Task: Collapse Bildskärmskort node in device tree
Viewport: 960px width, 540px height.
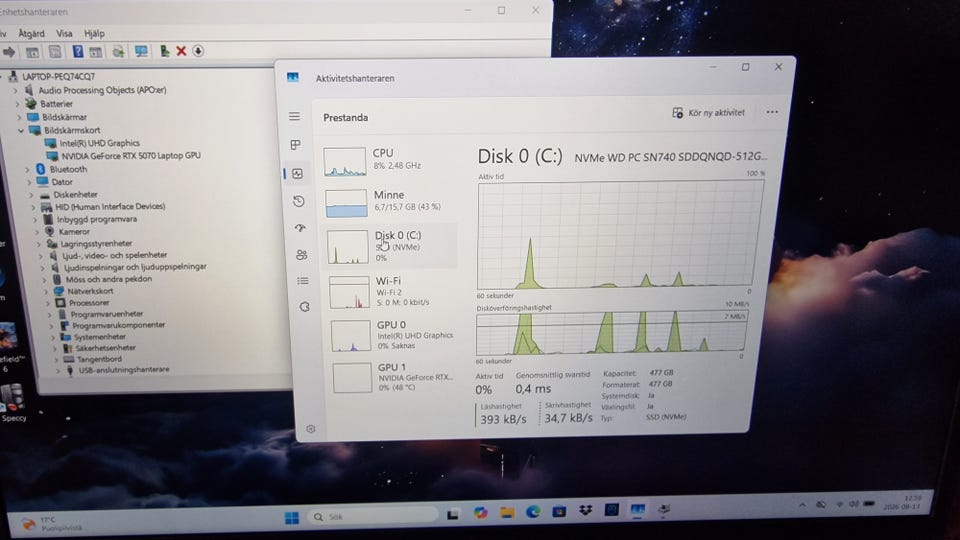Action: [21, 130]
